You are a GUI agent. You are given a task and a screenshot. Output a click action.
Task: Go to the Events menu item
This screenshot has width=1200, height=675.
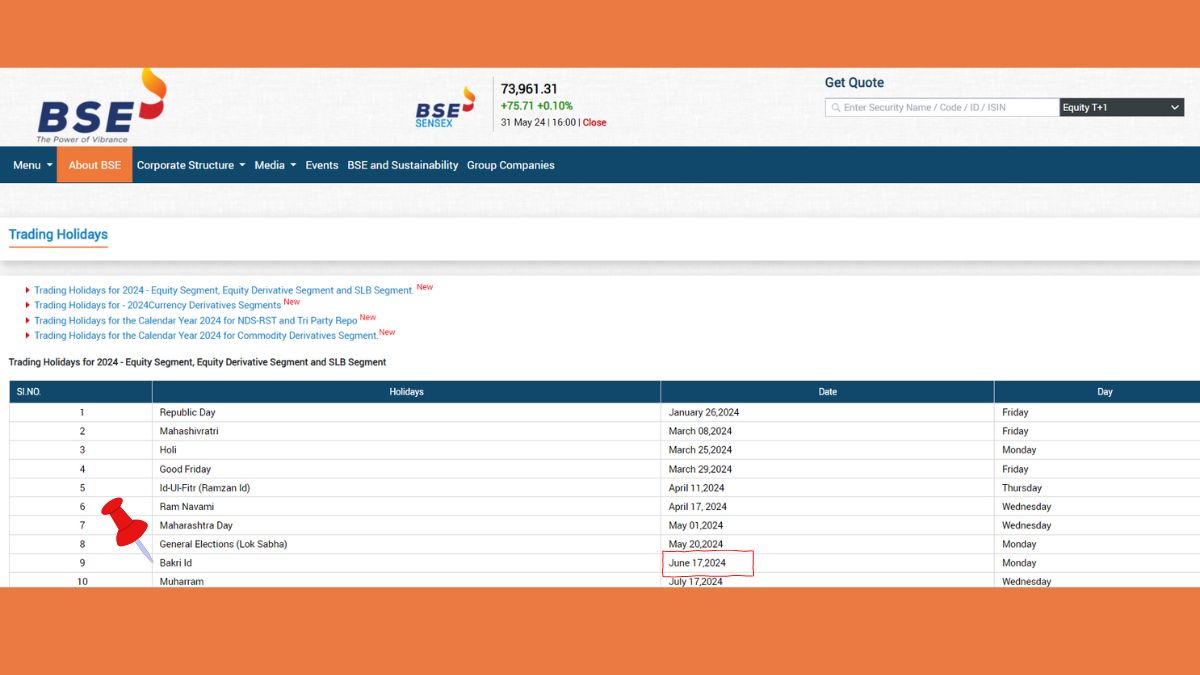[321, 165]
